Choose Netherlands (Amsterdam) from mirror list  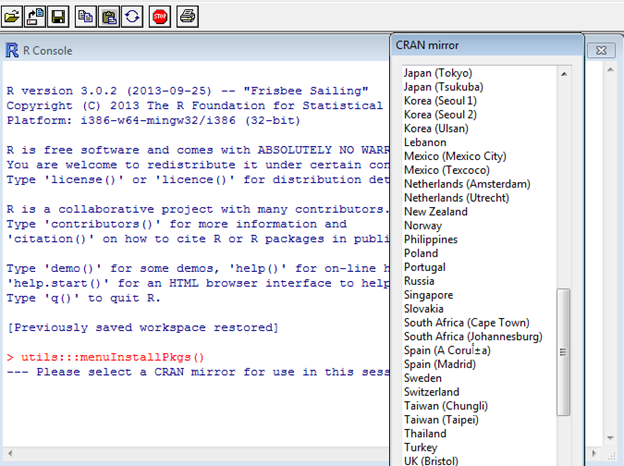click(x=467, y=184)
